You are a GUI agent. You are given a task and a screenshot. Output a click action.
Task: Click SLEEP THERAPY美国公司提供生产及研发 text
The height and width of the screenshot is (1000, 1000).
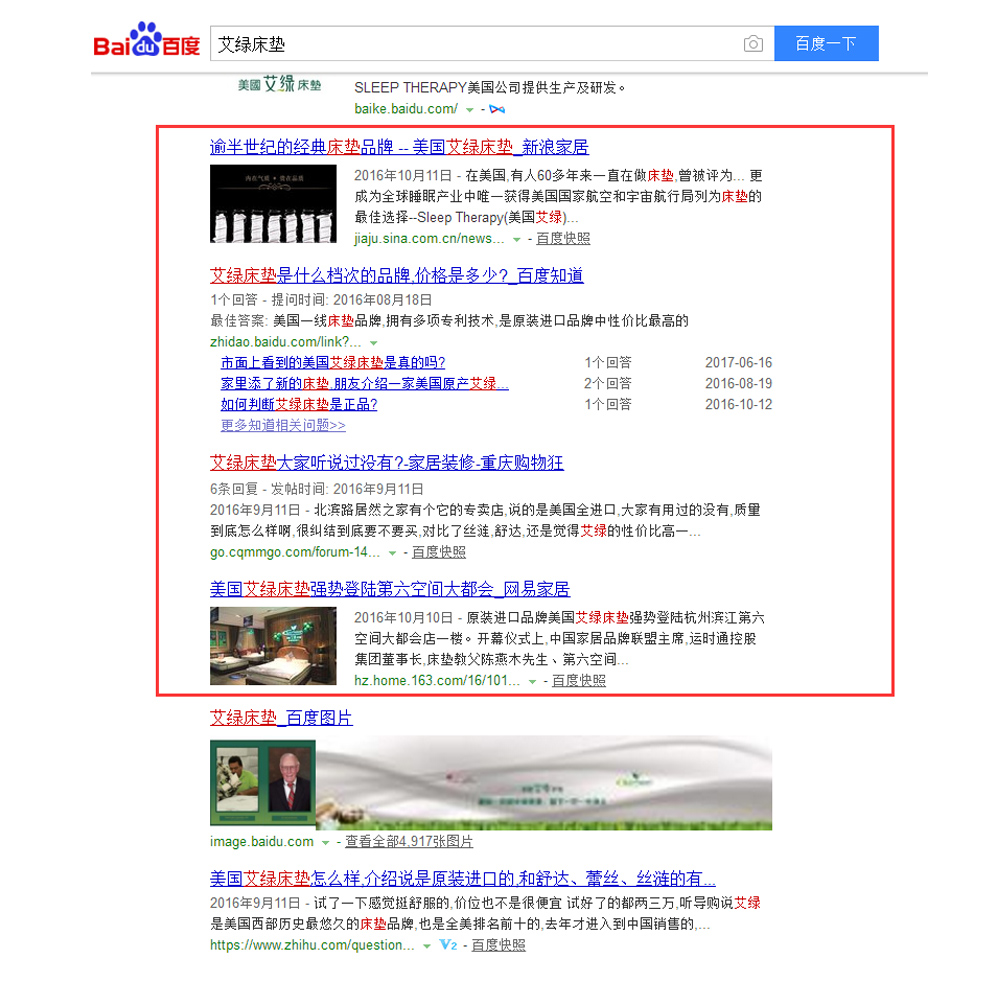click(490, 88)
